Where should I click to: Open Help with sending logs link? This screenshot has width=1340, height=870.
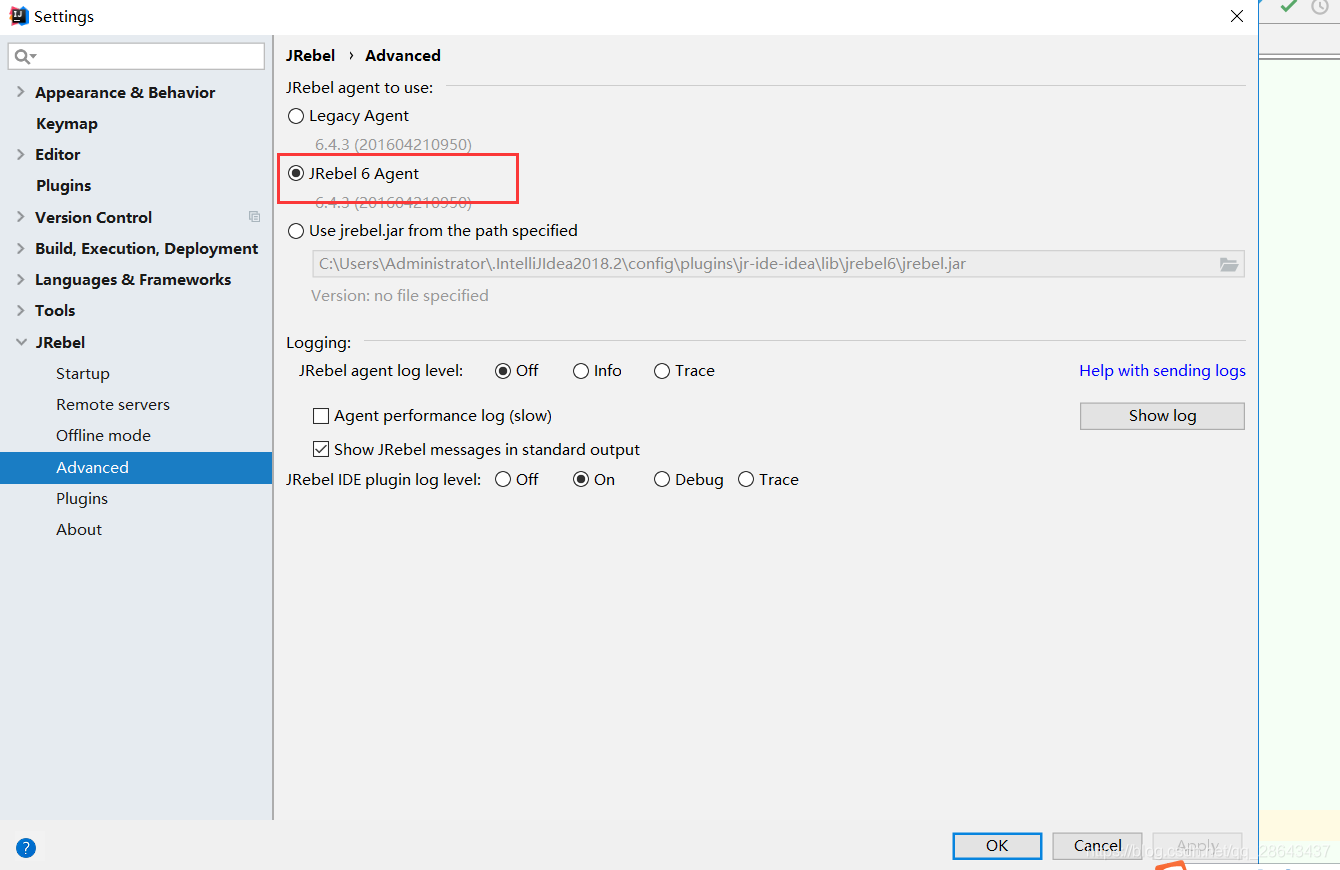tap(1162, 371)
